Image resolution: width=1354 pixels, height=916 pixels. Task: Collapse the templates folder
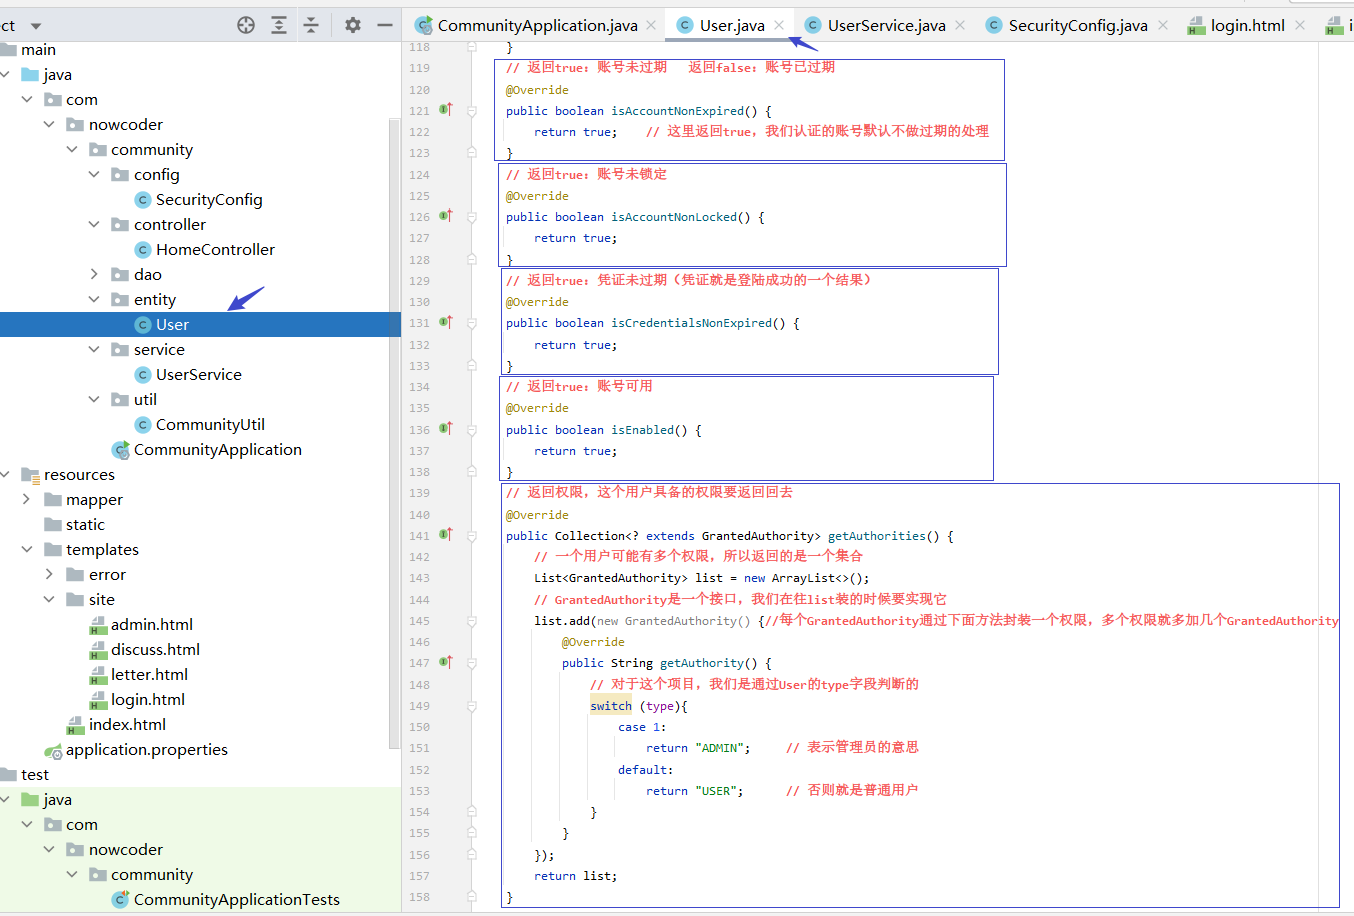[x=27, y=549]
